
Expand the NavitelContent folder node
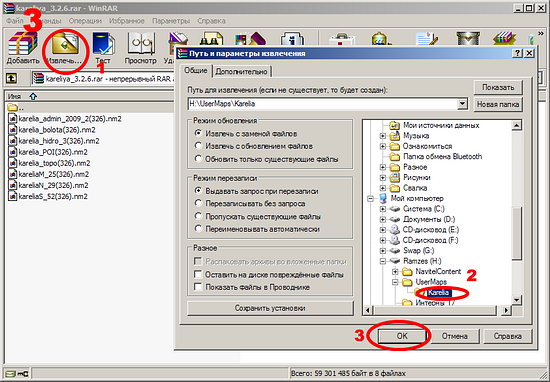(395, 272)
